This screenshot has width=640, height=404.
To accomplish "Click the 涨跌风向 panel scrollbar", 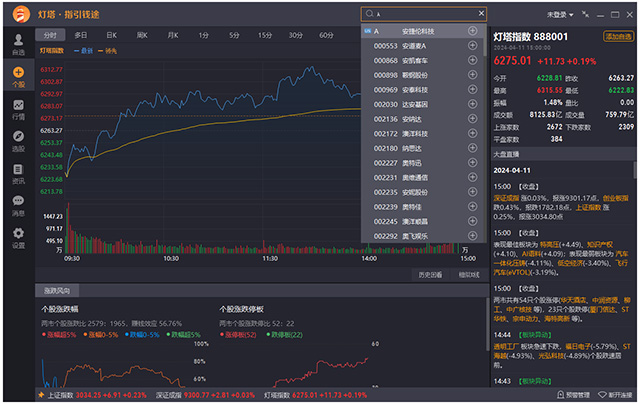I will coord(487,324).
